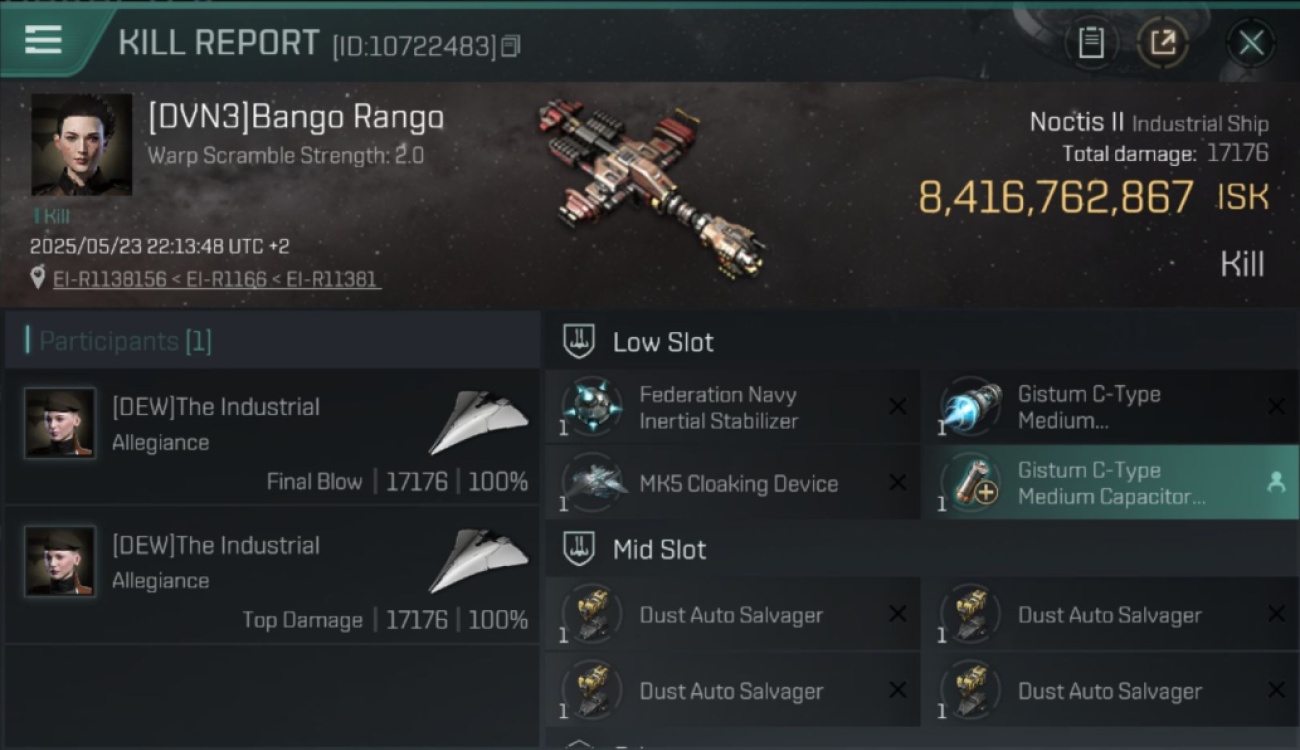Tap the first Dust Auto Salvager icon
This screenshot has width=1300, height=750.
(x=592, y=614)
